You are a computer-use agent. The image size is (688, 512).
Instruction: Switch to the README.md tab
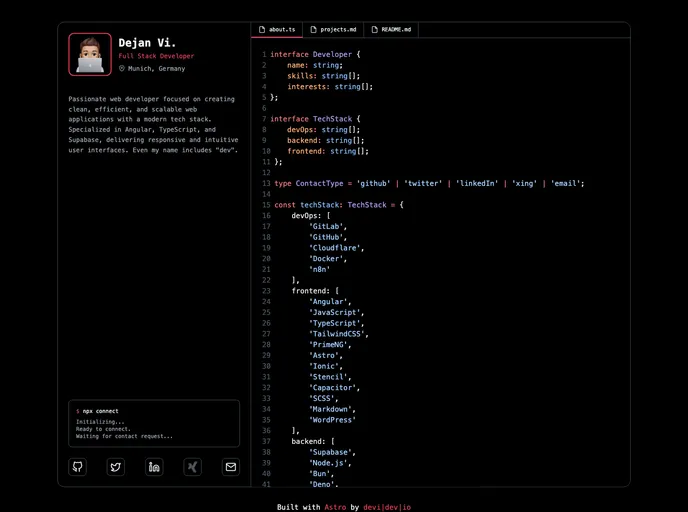(391, 29)
